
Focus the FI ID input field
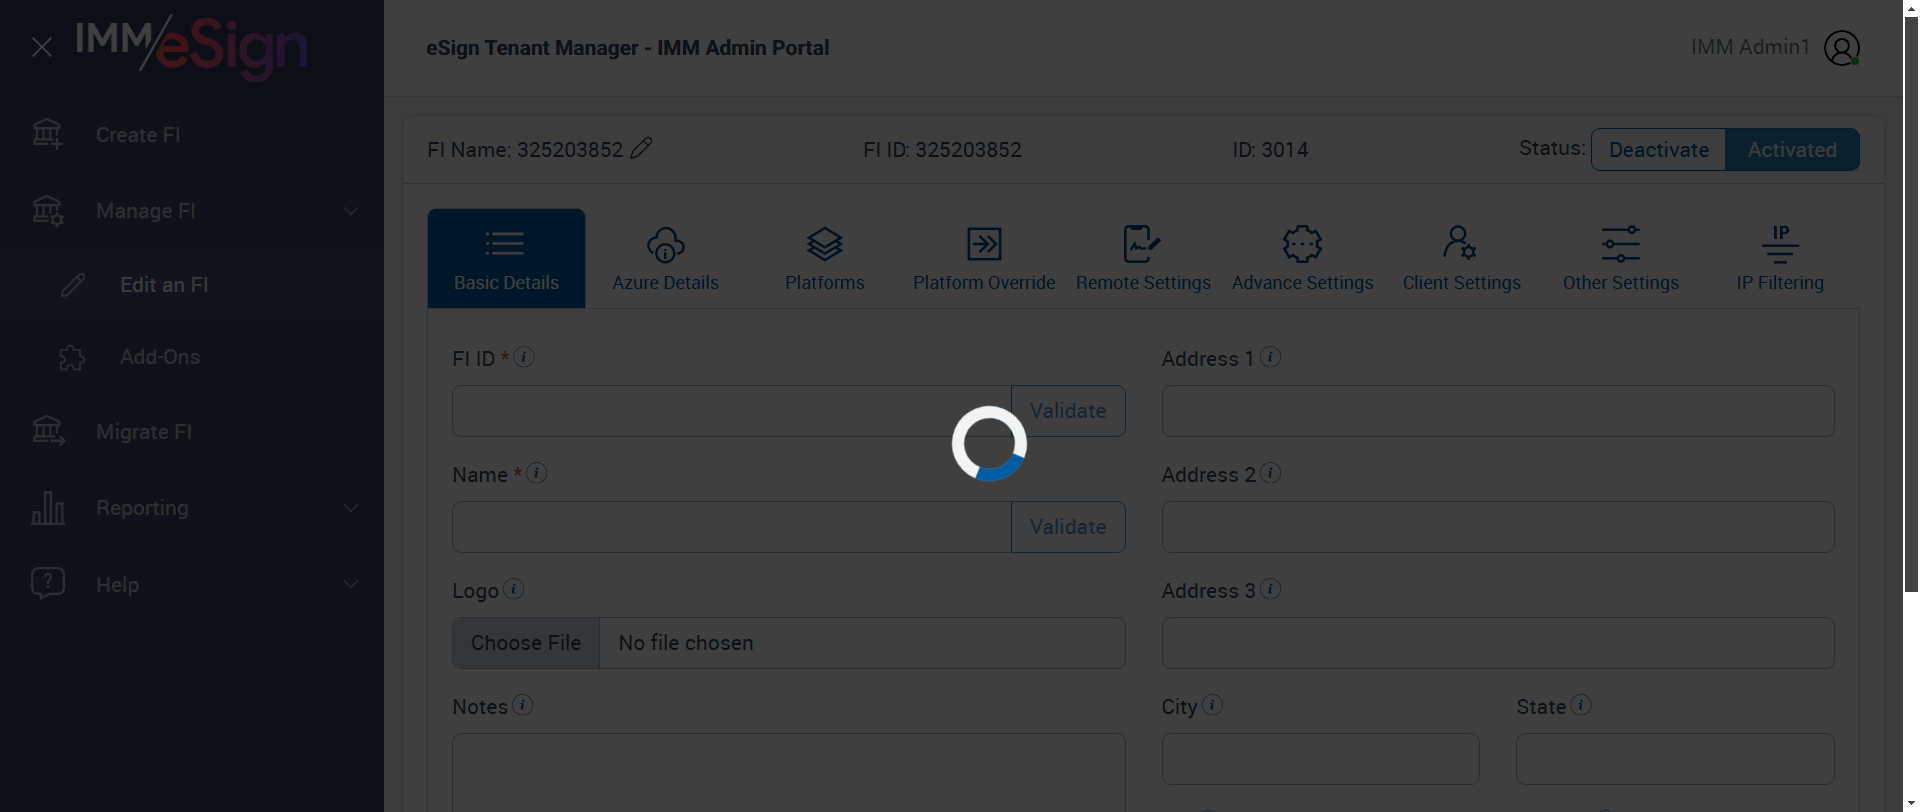click(732, 411)
